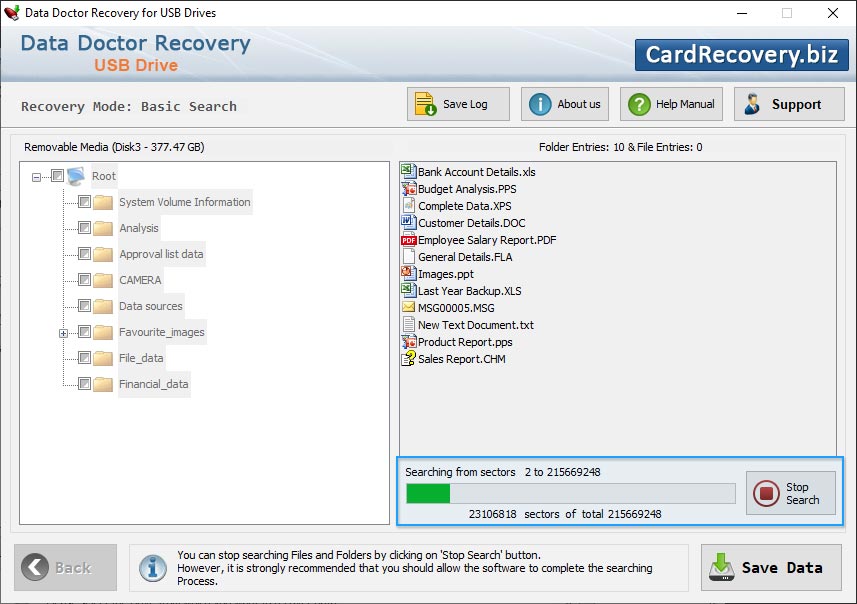The image size is (857, 604).
Task: Click the green sector search progress bar
Action: [x=571, y=494]
